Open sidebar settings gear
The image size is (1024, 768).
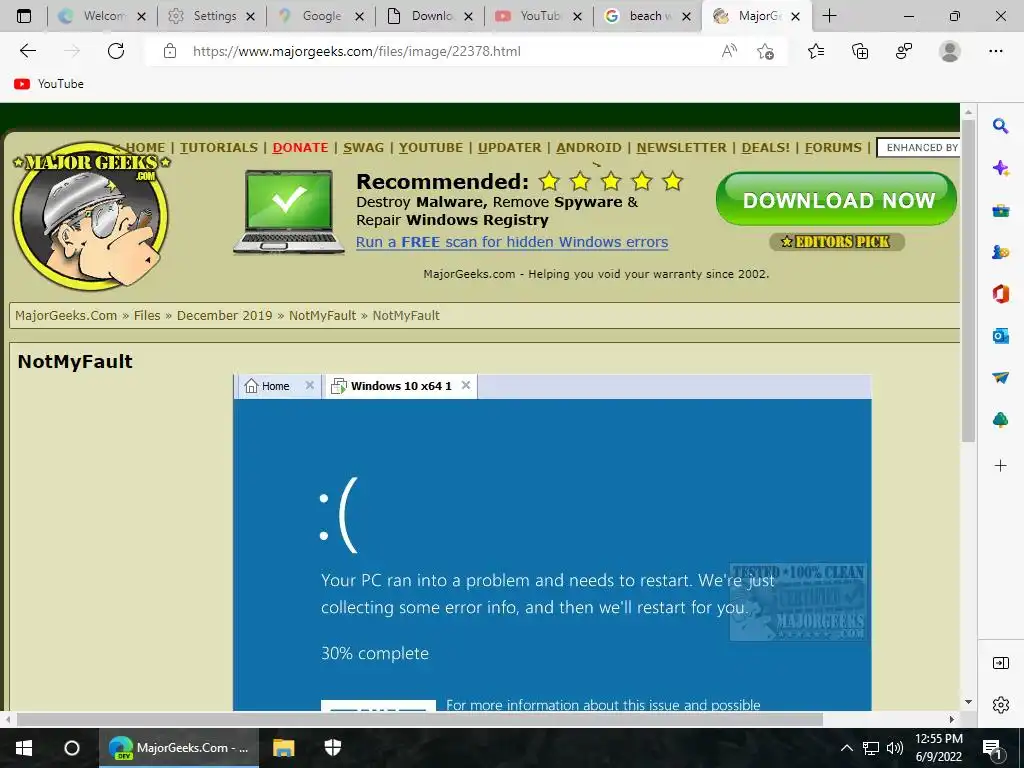[x=1000, y=705]
